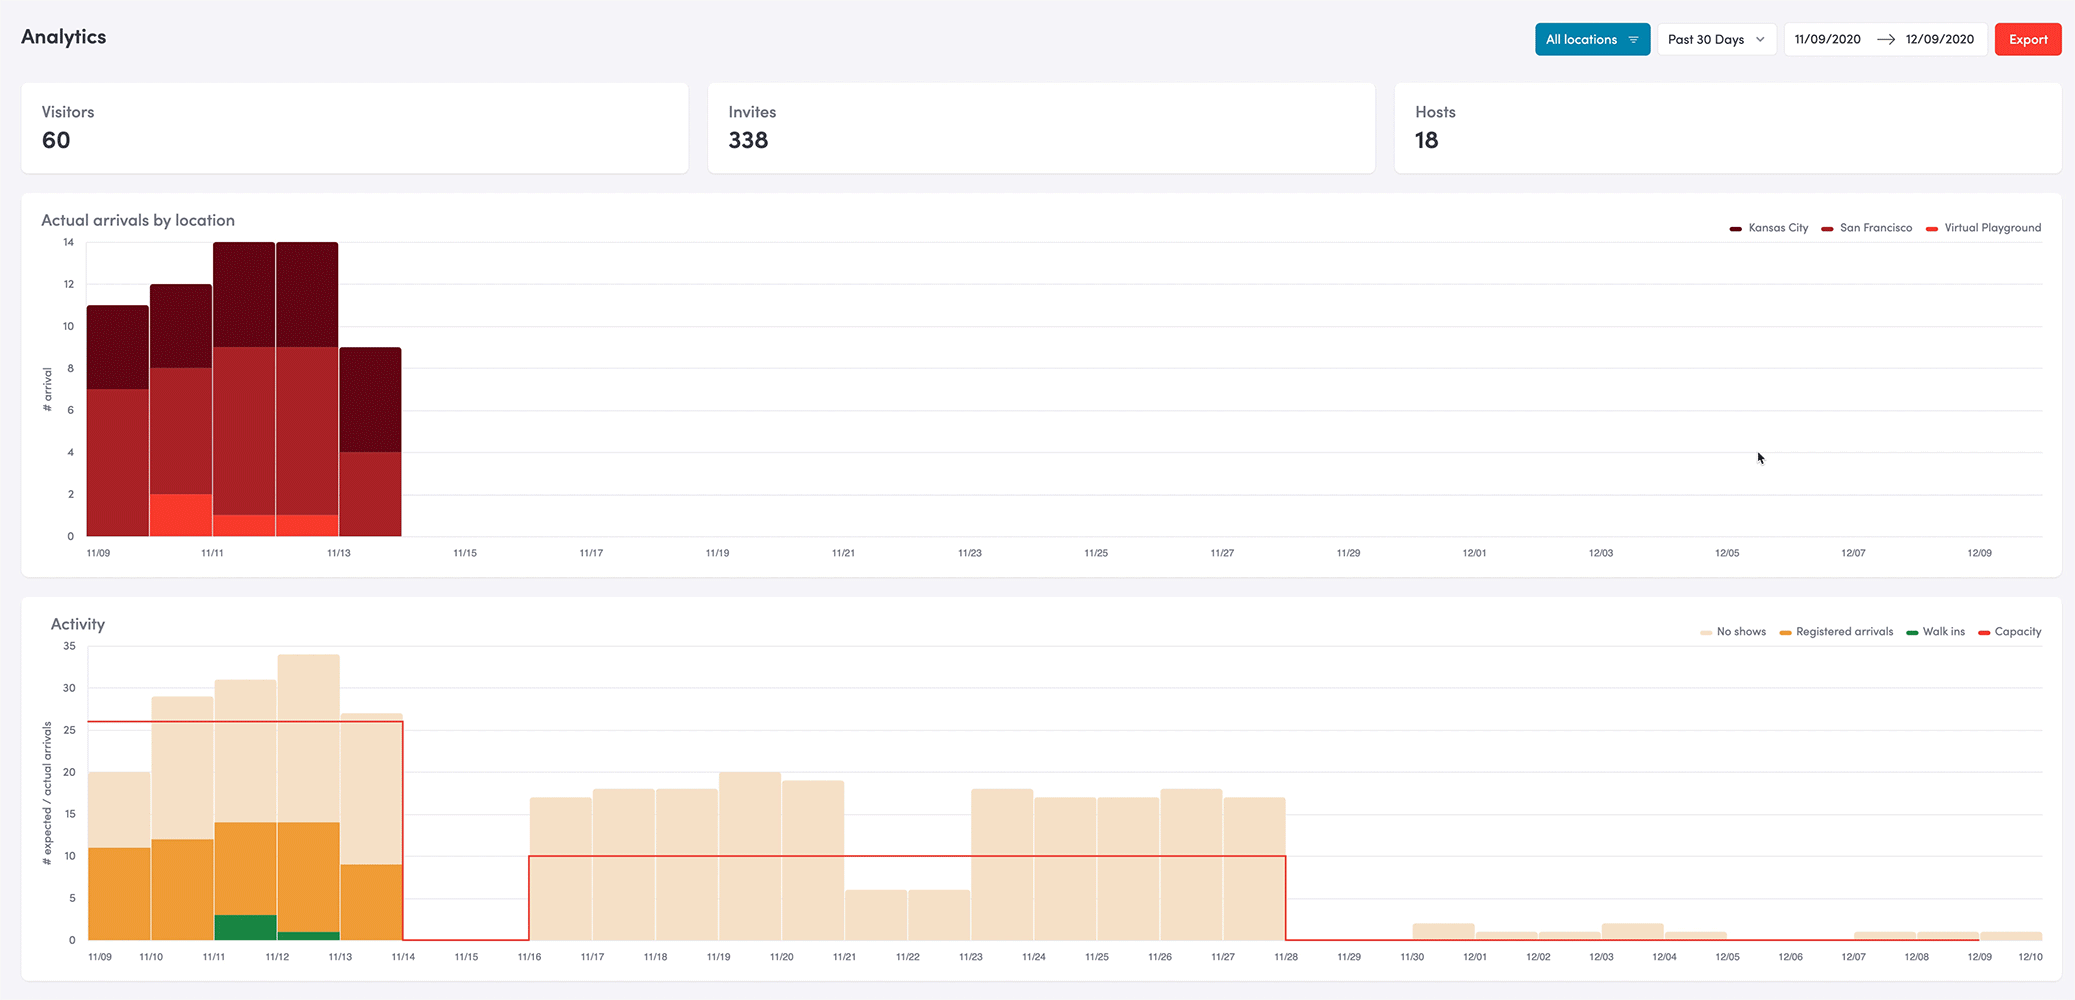Click the No shows beige legend swatch
Image resolution: width=2075 pixels, height=1000 pixels.
click(x=1705, y=633)
